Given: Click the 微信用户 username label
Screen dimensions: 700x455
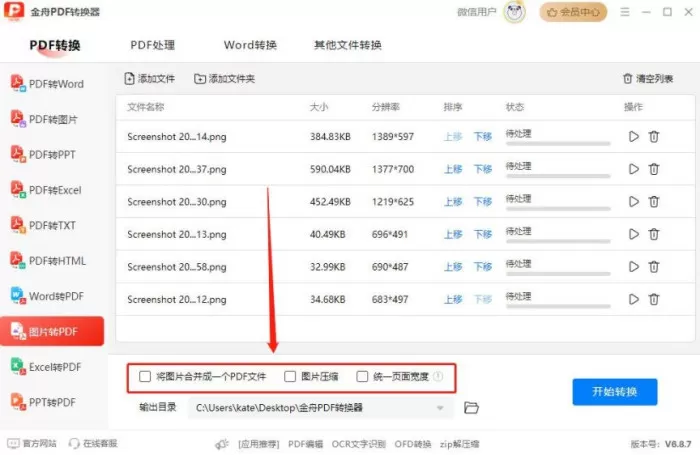Looking at the screenshot, I should (476, 12).
